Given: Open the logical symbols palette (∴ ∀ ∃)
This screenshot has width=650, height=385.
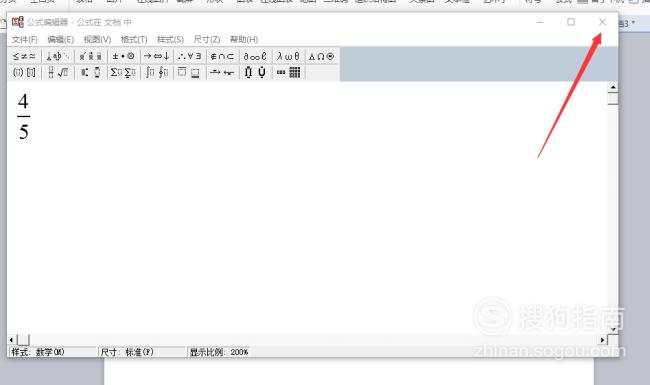Looking at the screenshot, I should [x=189, y=56].
